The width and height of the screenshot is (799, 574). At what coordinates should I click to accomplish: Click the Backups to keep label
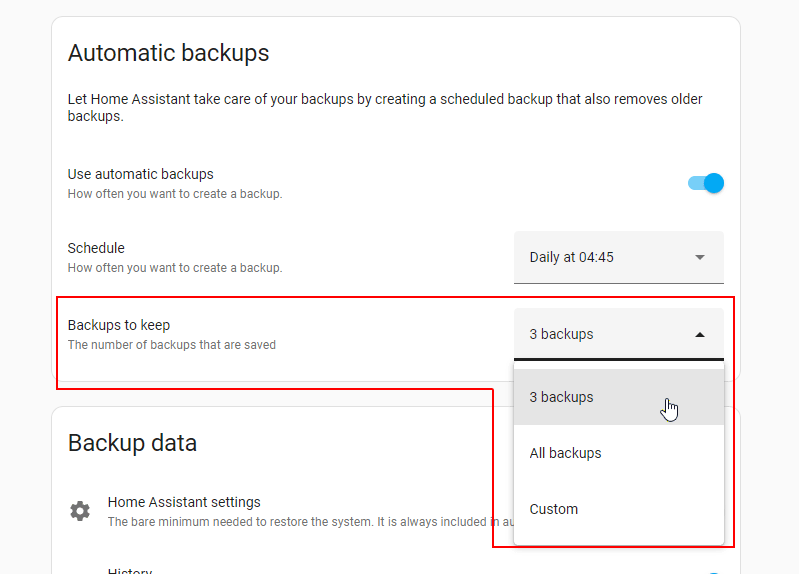coord(118,325)
